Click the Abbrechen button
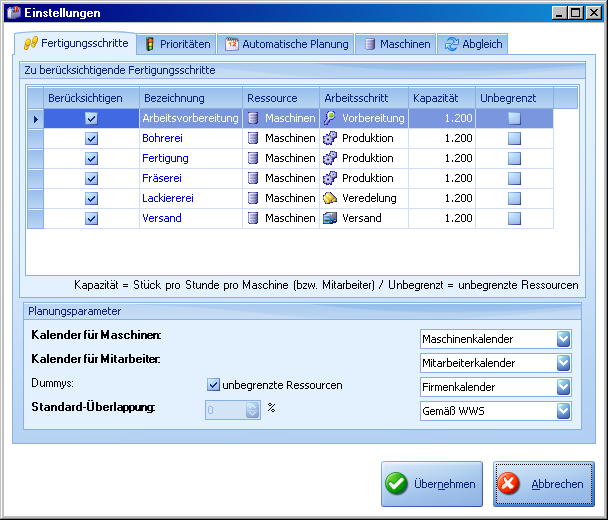Screen dimensions: 608x520 point(543,484)
